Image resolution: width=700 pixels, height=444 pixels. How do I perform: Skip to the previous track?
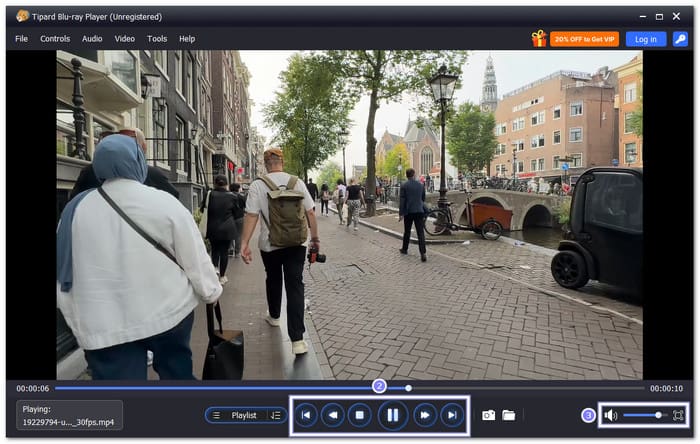click(306, 415)
